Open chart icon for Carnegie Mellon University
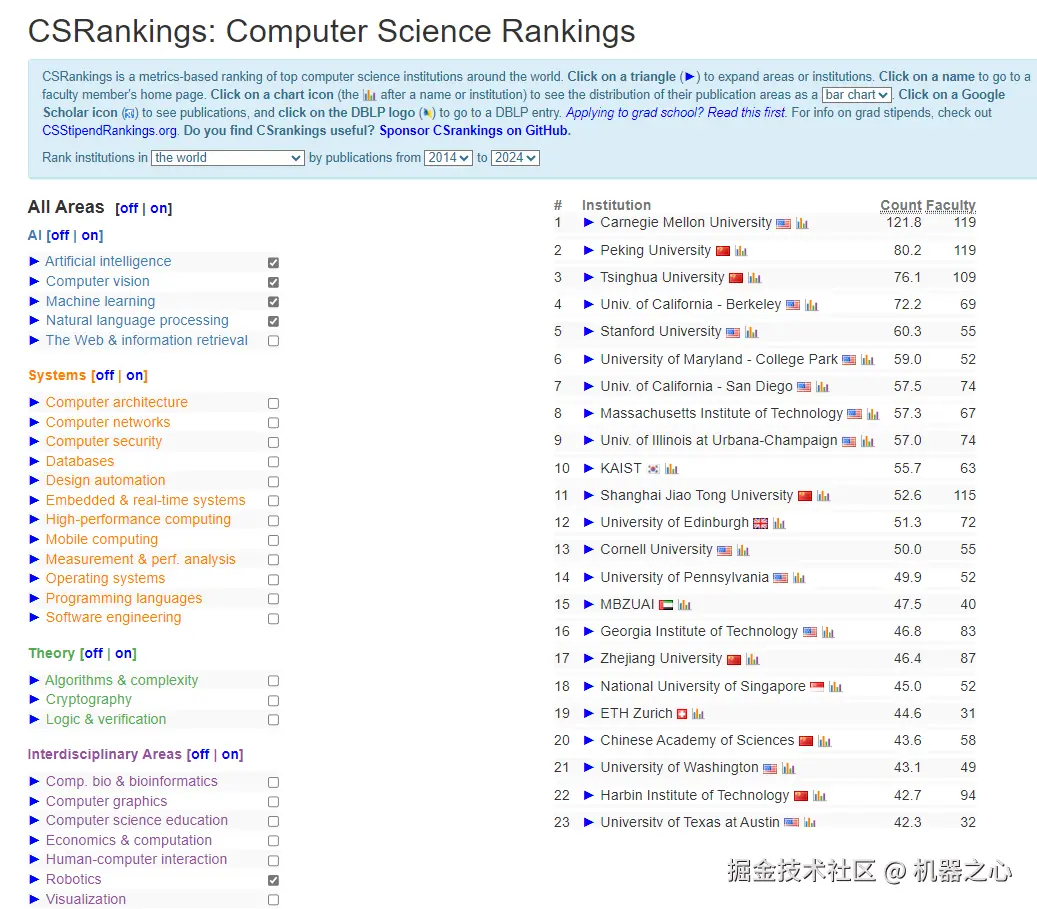The height and width of the screenshot is (909, 1037). point(802,224)
